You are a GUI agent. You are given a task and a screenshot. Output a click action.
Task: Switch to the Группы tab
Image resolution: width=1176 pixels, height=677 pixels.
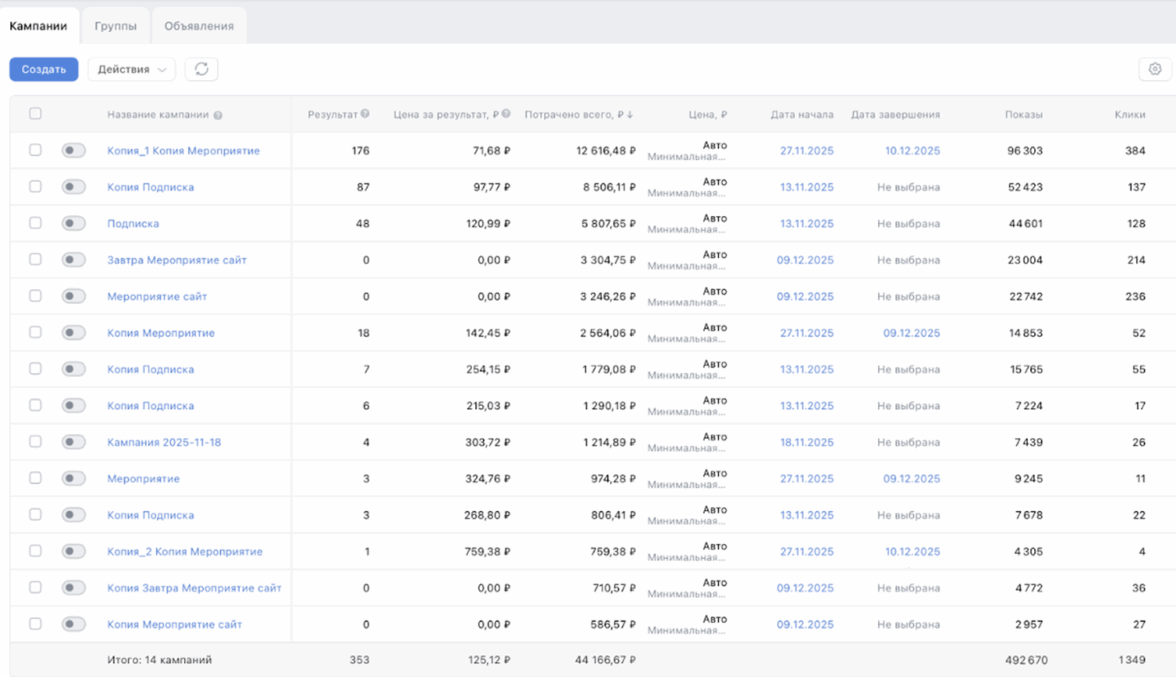pos(116,26)
